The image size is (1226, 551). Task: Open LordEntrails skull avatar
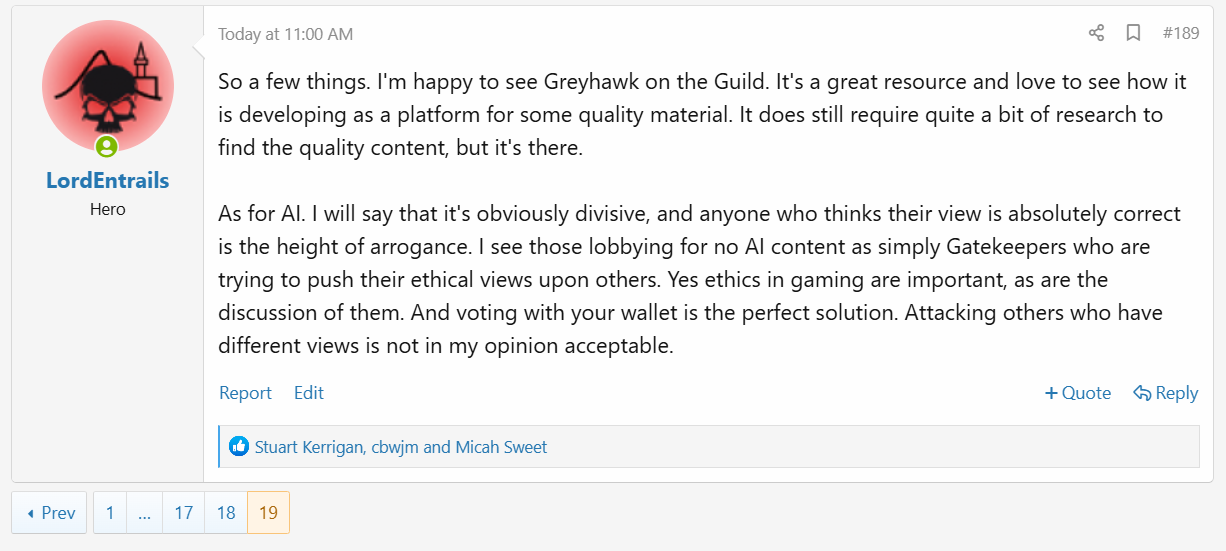pos(107,85)
